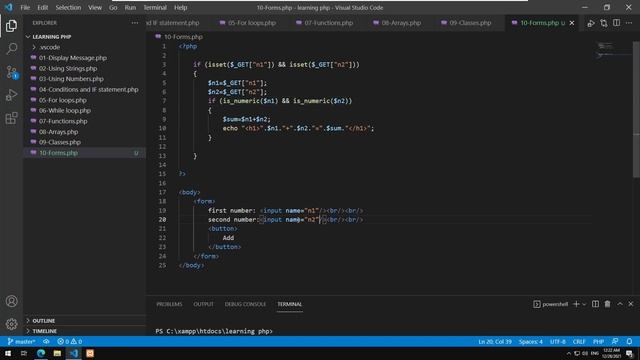Change the encoding via UTF-8
This screenshot has height=360, width=640.
pos(558,342)
